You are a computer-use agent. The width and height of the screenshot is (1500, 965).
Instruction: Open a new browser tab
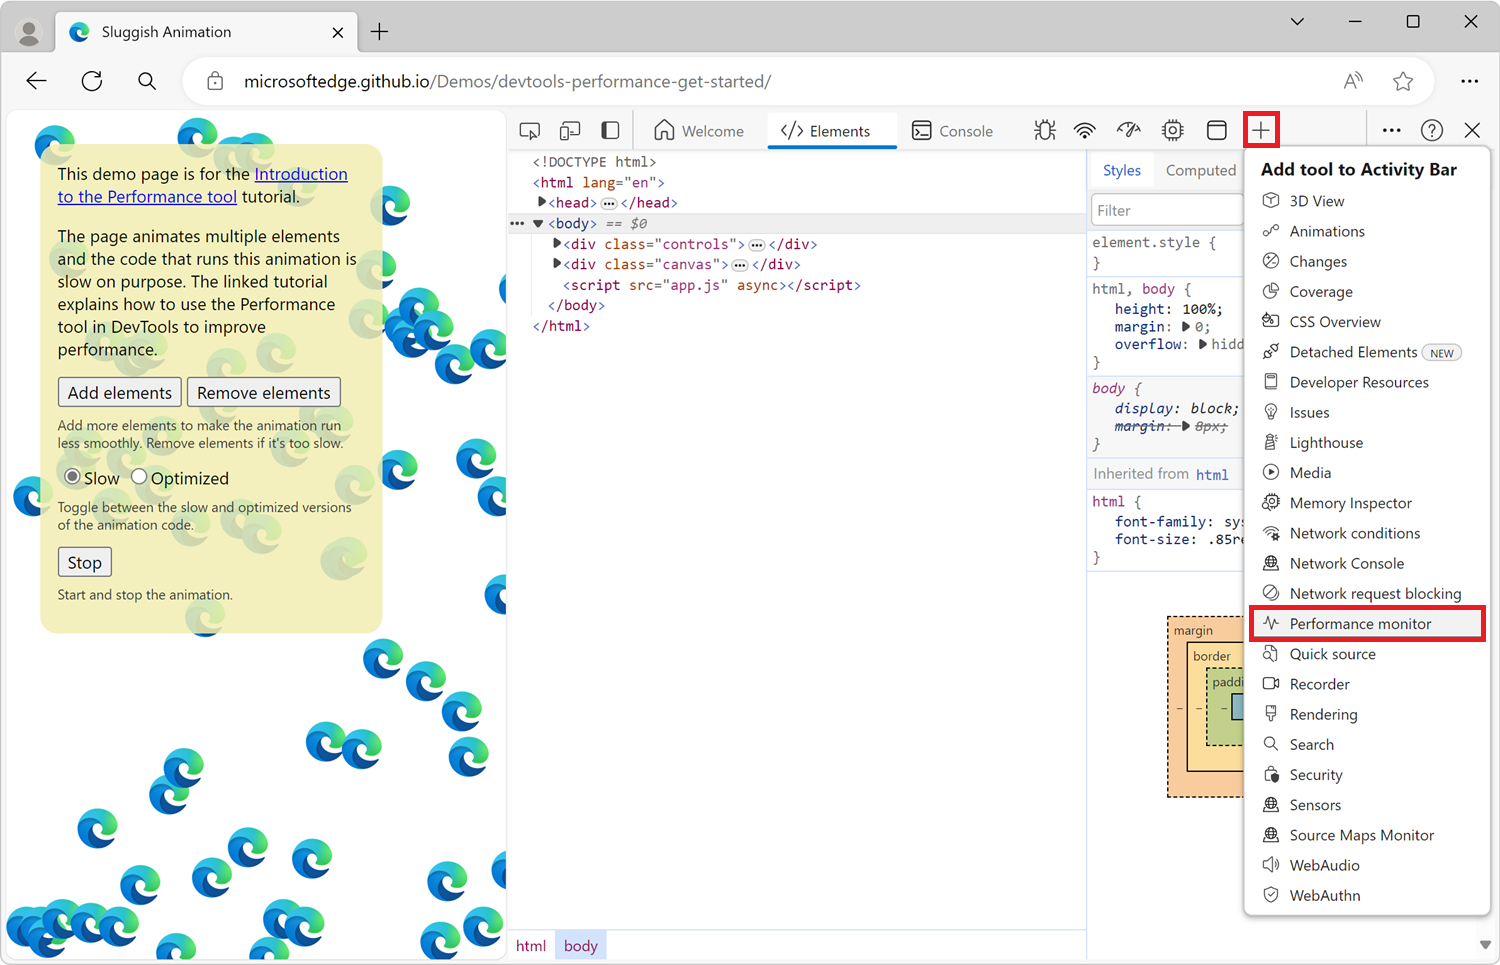[380, 32]
